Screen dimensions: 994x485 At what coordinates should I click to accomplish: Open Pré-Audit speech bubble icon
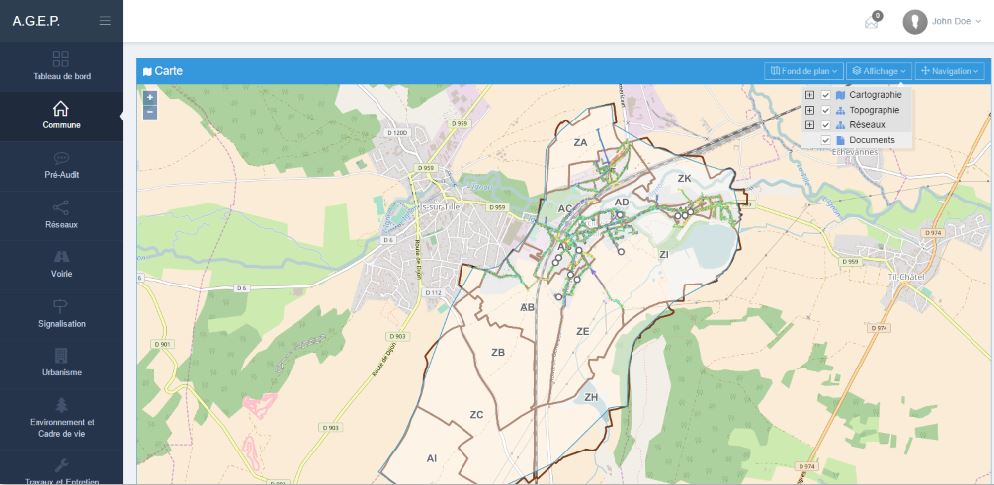(x=61, y=158)
